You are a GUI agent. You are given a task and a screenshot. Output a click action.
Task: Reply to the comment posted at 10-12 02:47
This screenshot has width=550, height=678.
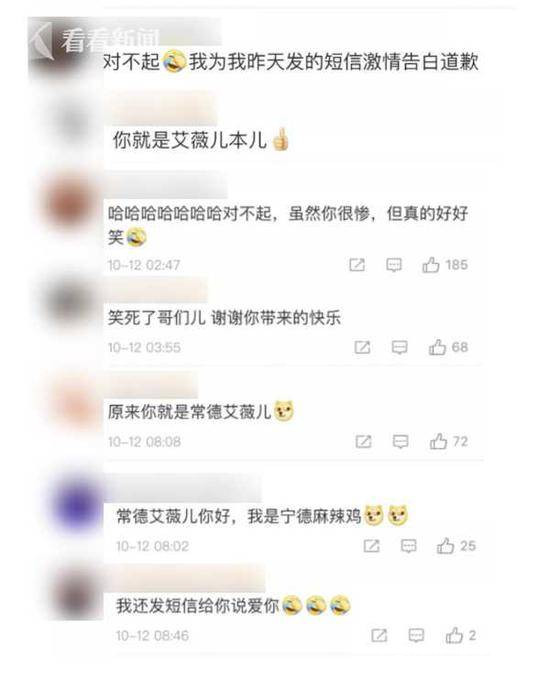(393, 265)
